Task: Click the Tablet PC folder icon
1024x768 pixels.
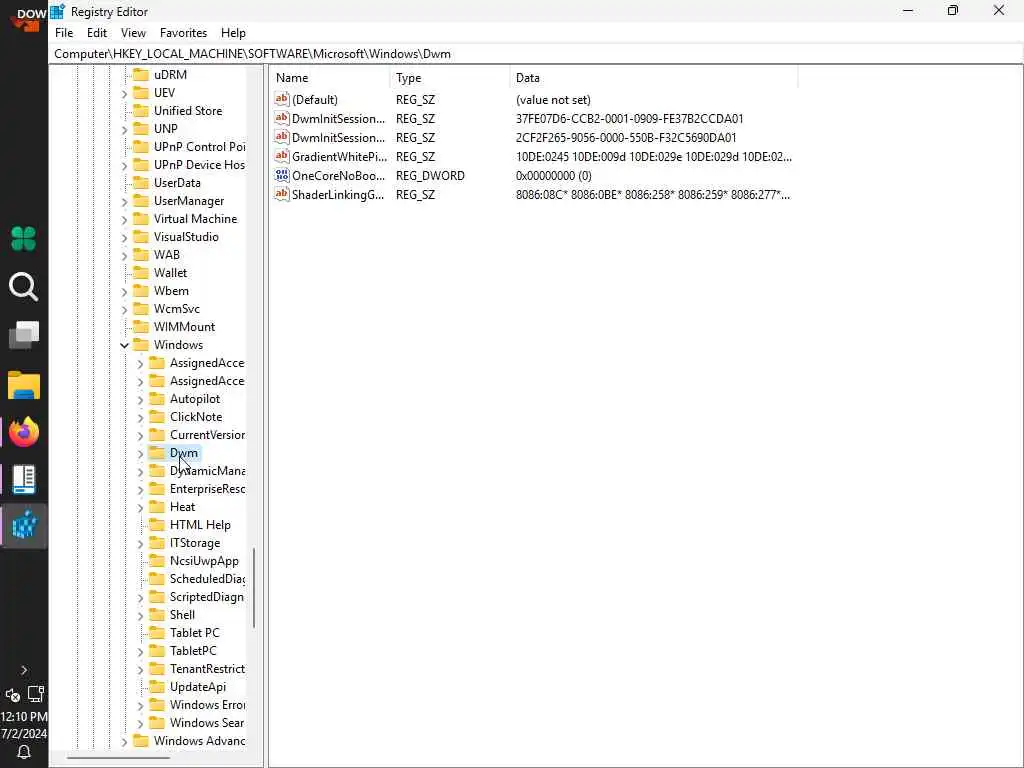Action: pos(157,632)
